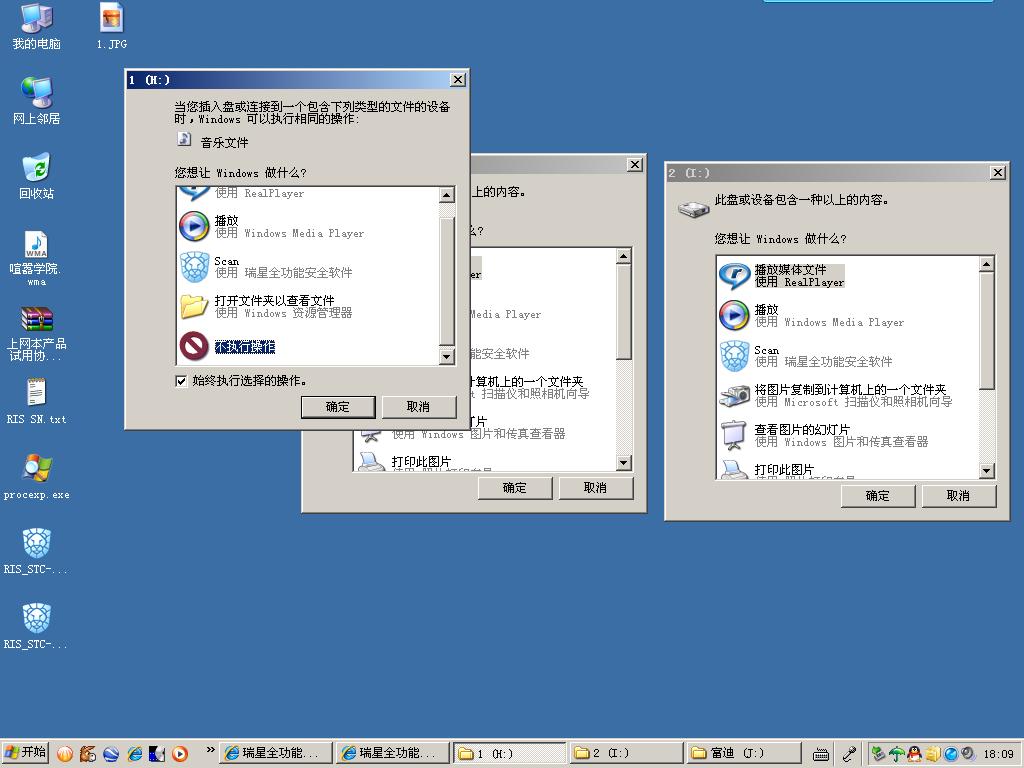Click 取消 in the middle dialog

coord(596,488)
